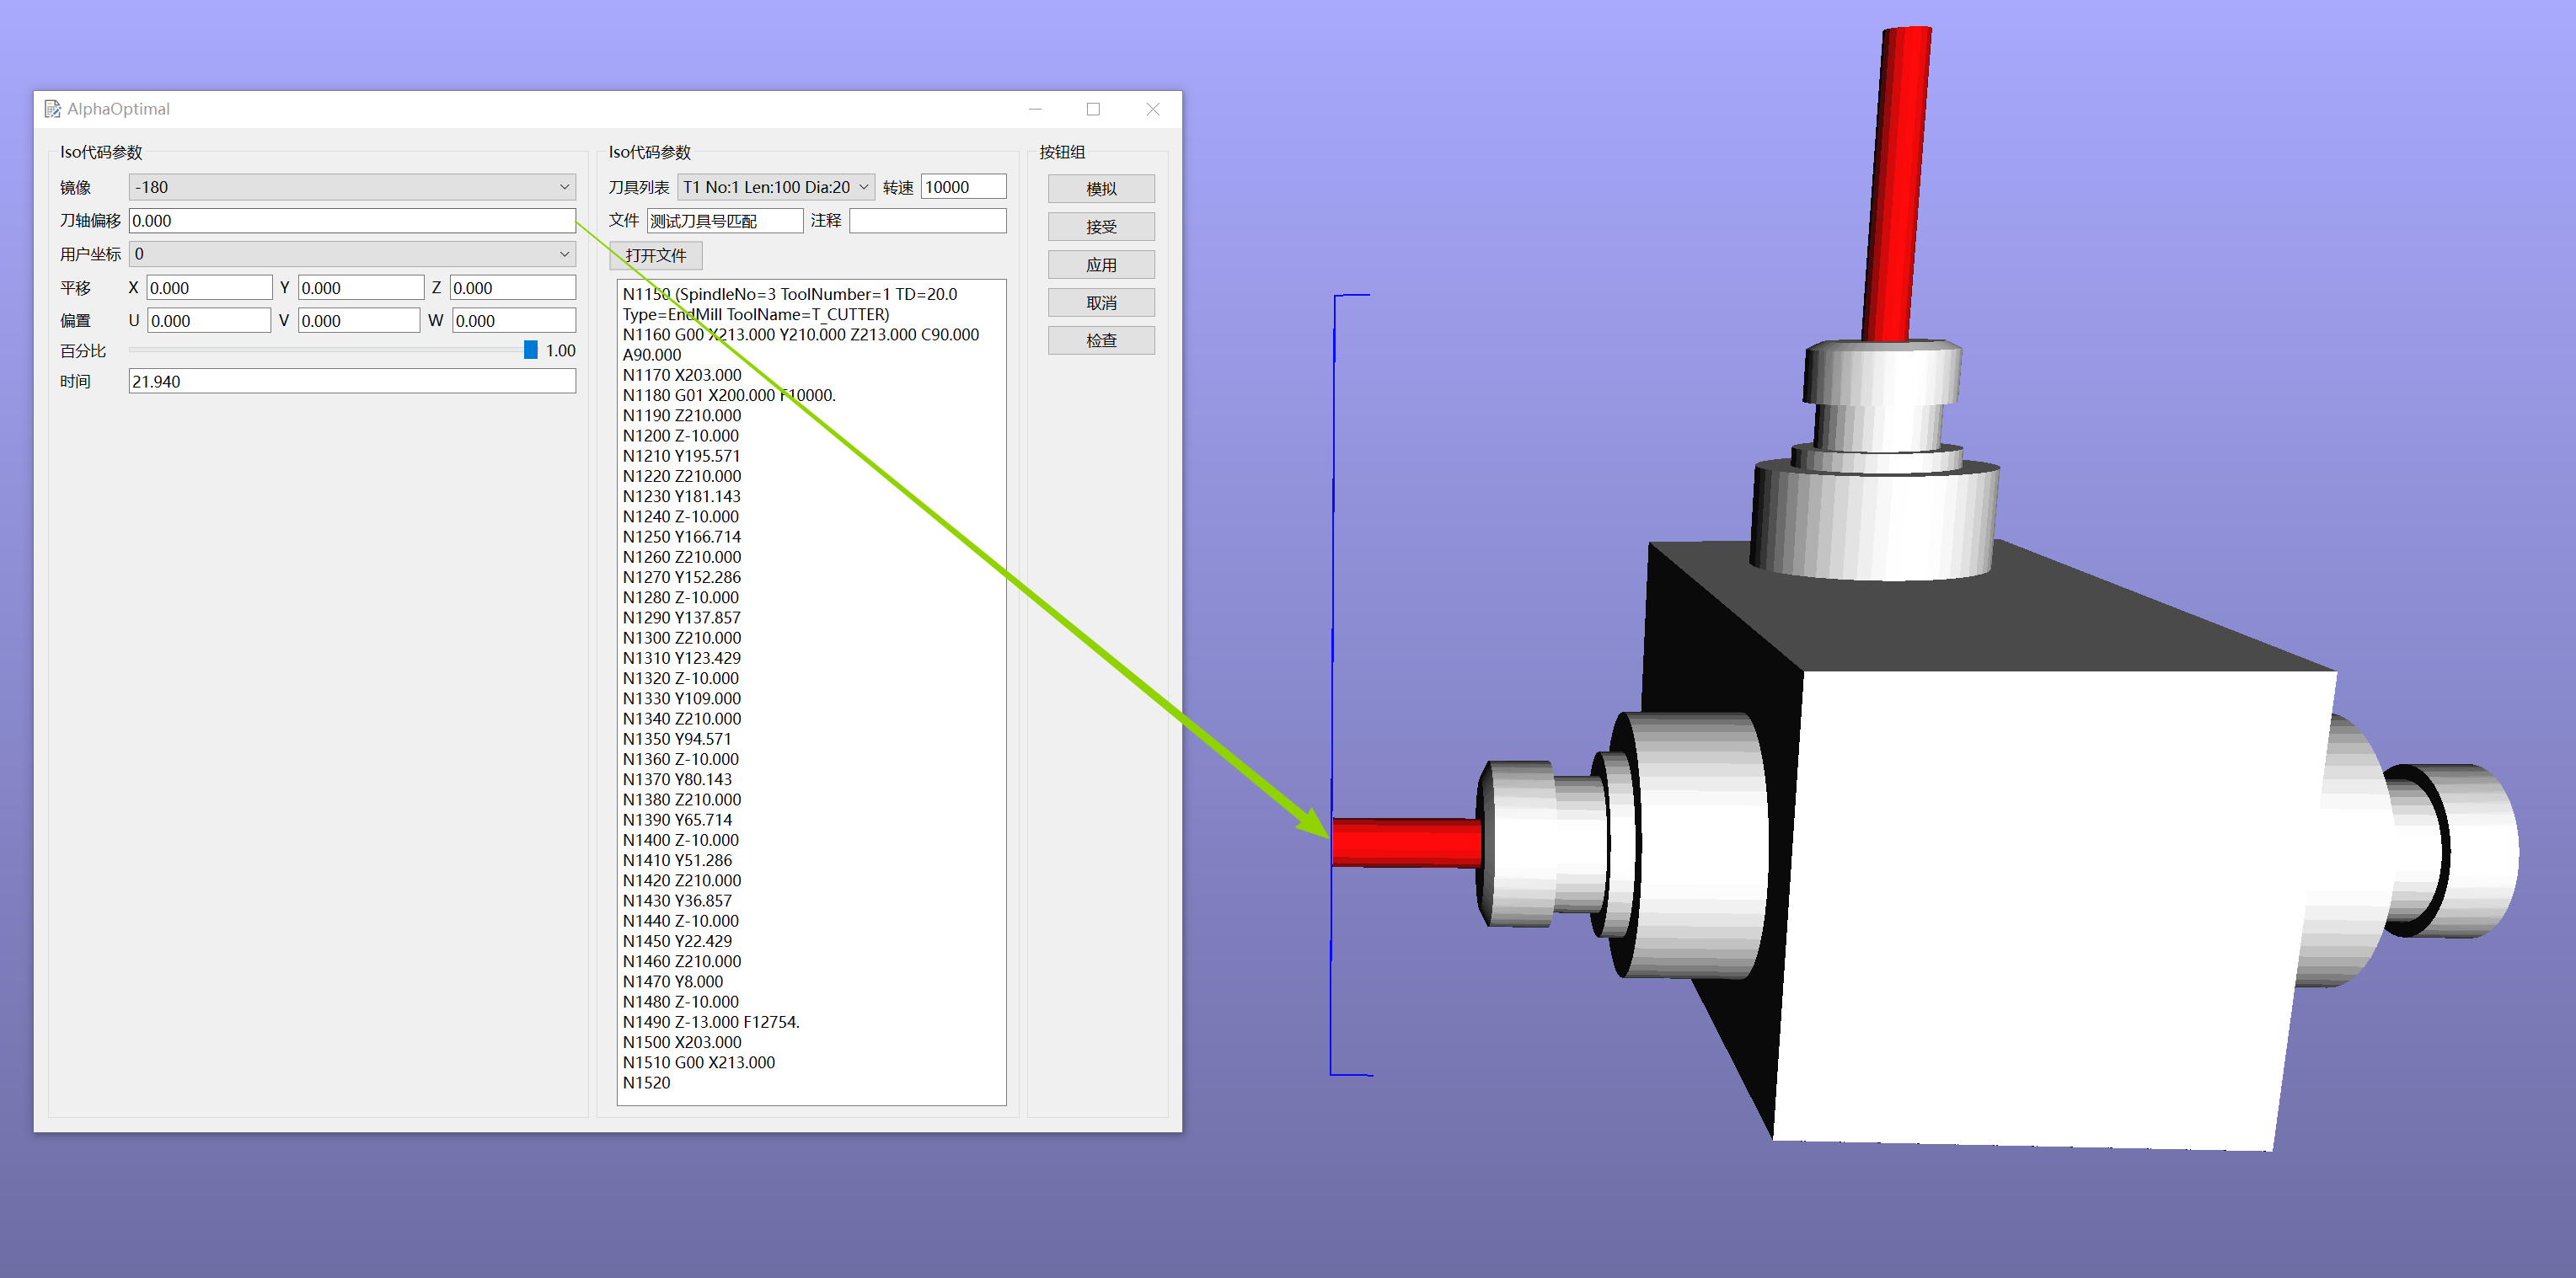This screenshot has height=1278, width=2576.
Task: Click the 百分比 percentage slider handle
Action: 530,350
